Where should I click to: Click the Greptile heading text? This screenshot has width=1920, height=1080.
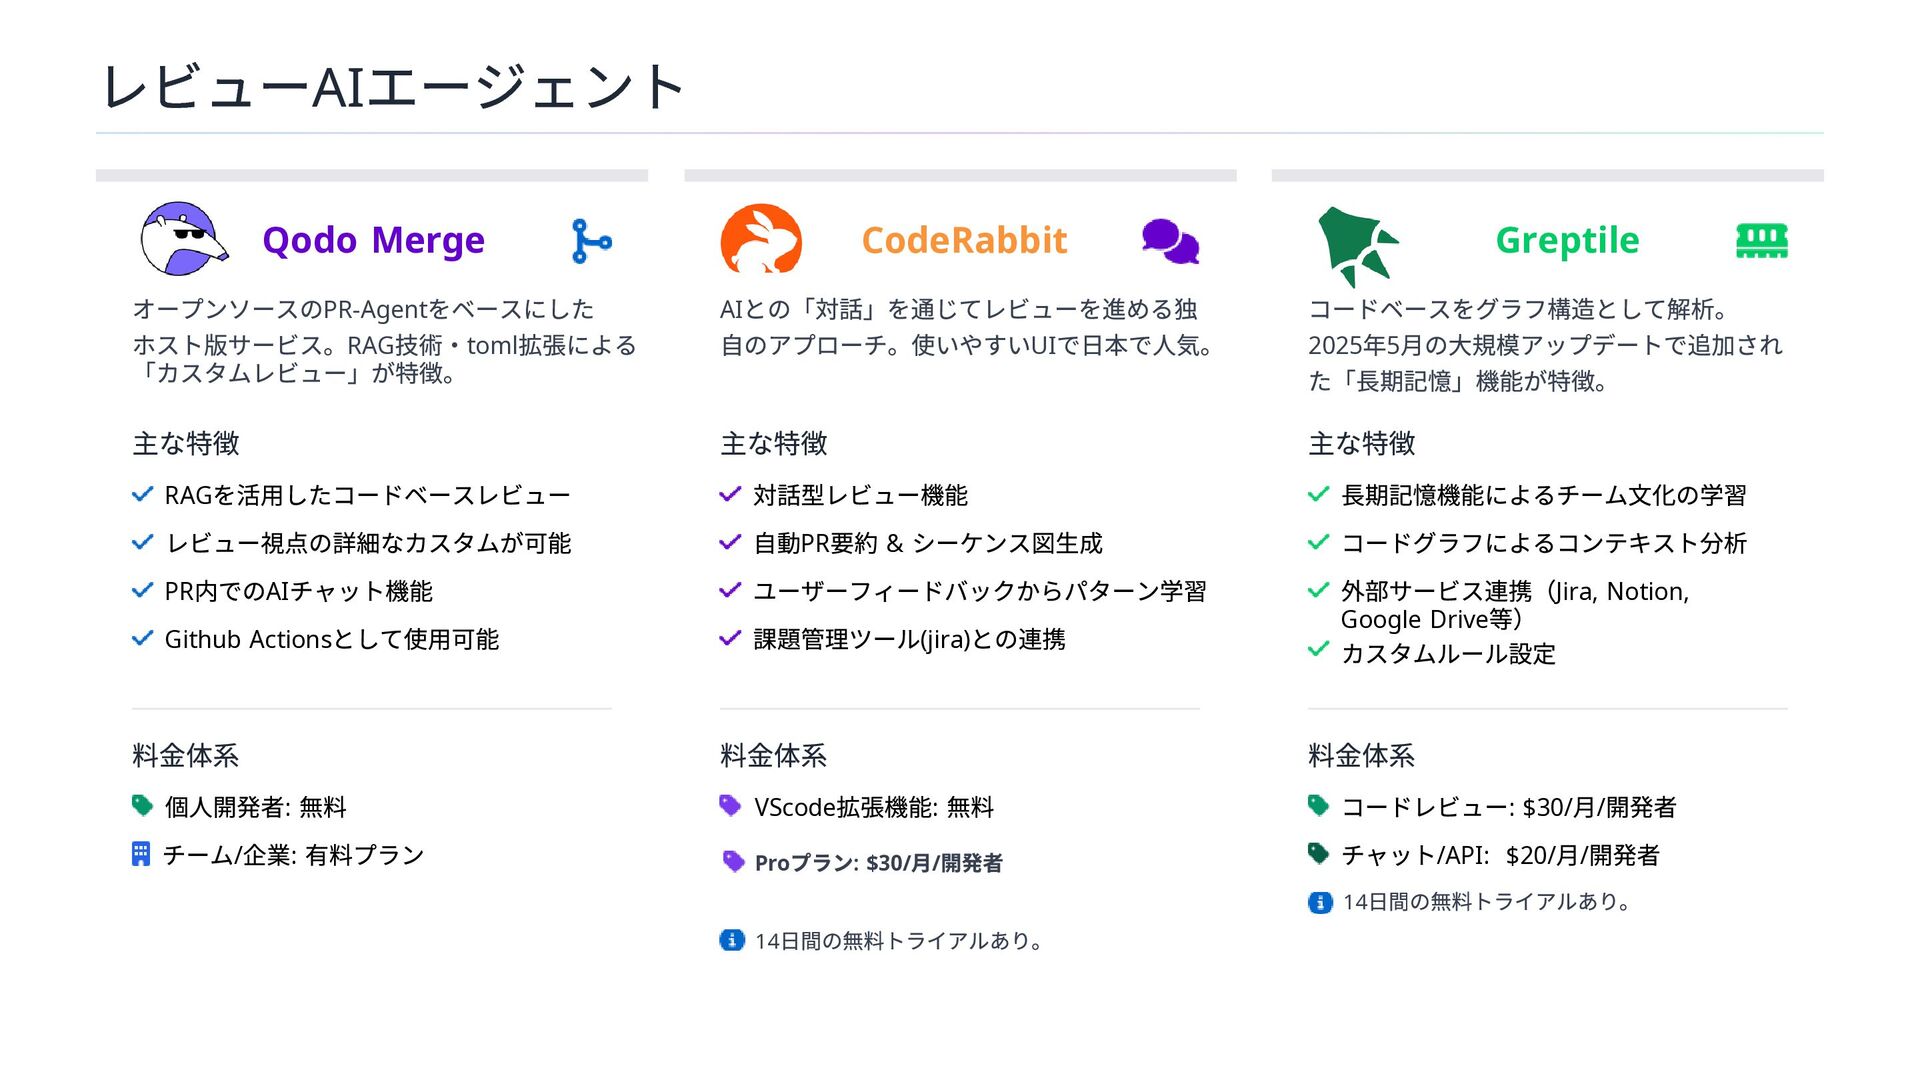[x=1567, y=241]
